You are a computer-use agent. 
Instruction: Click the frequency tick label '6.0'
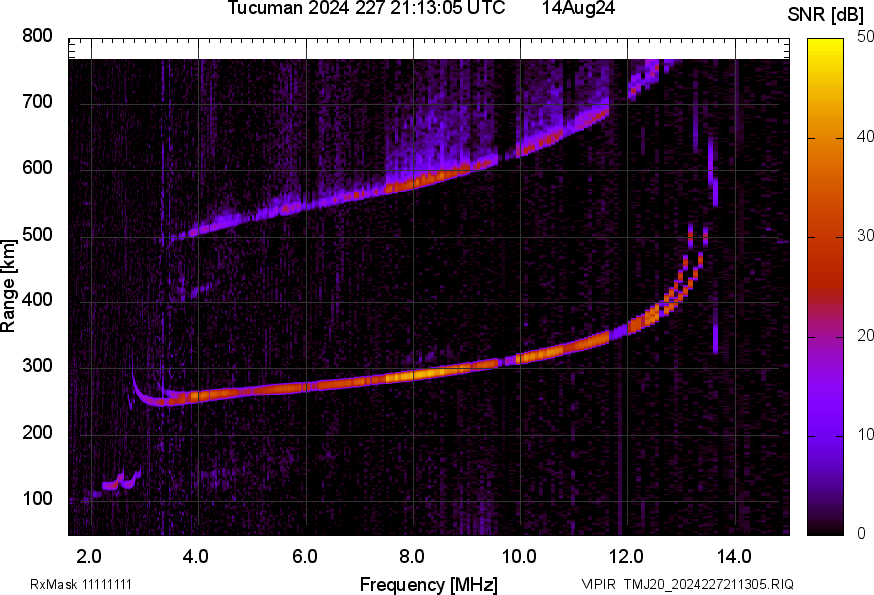(x=305, y=557)
